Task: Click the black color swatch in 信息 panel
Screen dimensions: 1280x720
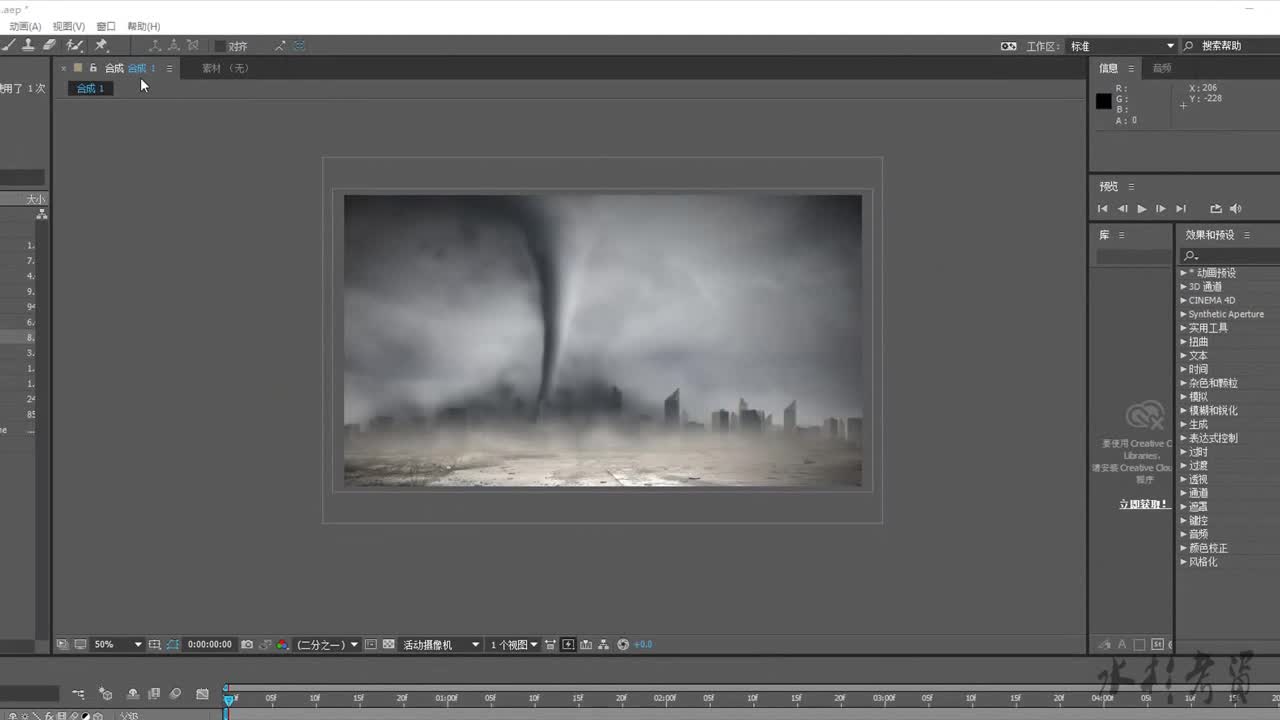Action: click(1103, 101)
